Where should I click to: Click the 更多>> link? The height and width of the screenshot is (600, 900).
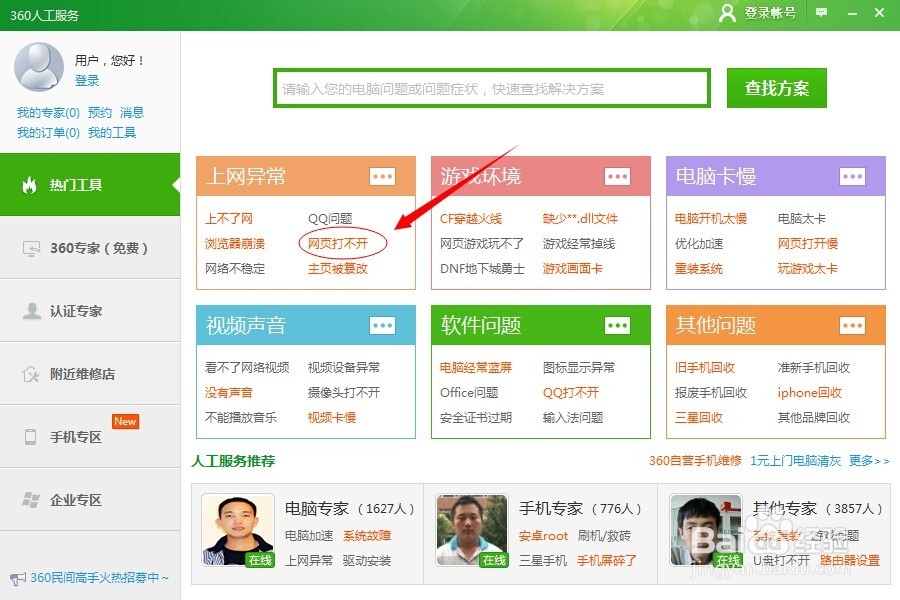[869, 460]
